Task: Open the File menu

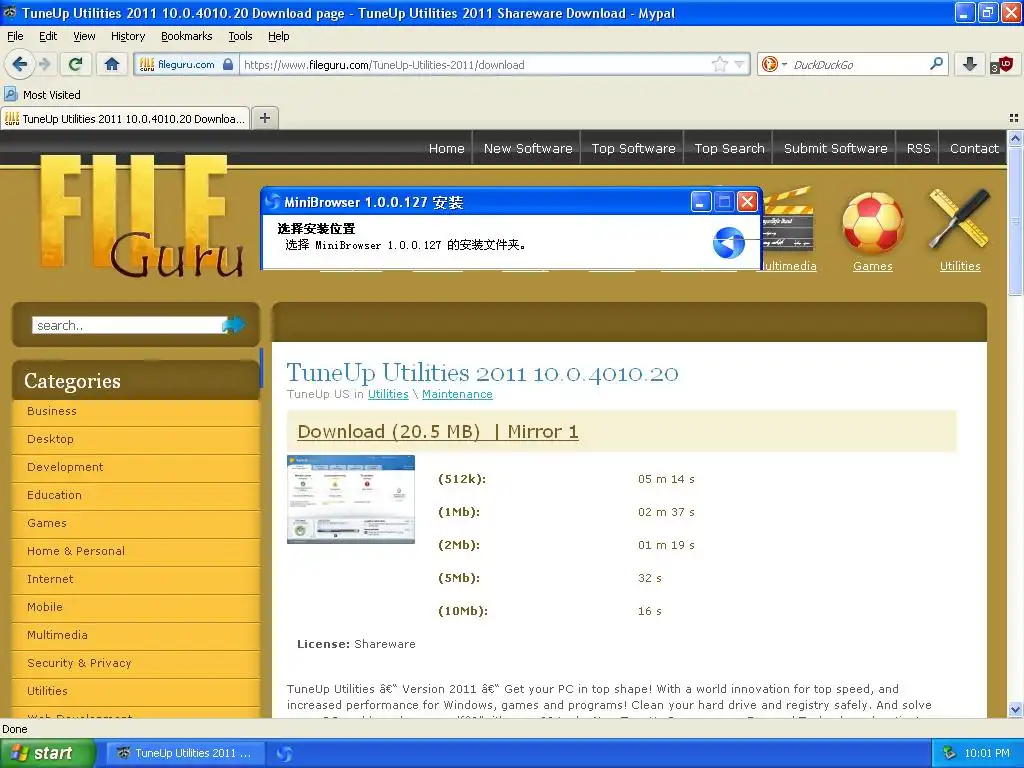Action: coord(15,36)
